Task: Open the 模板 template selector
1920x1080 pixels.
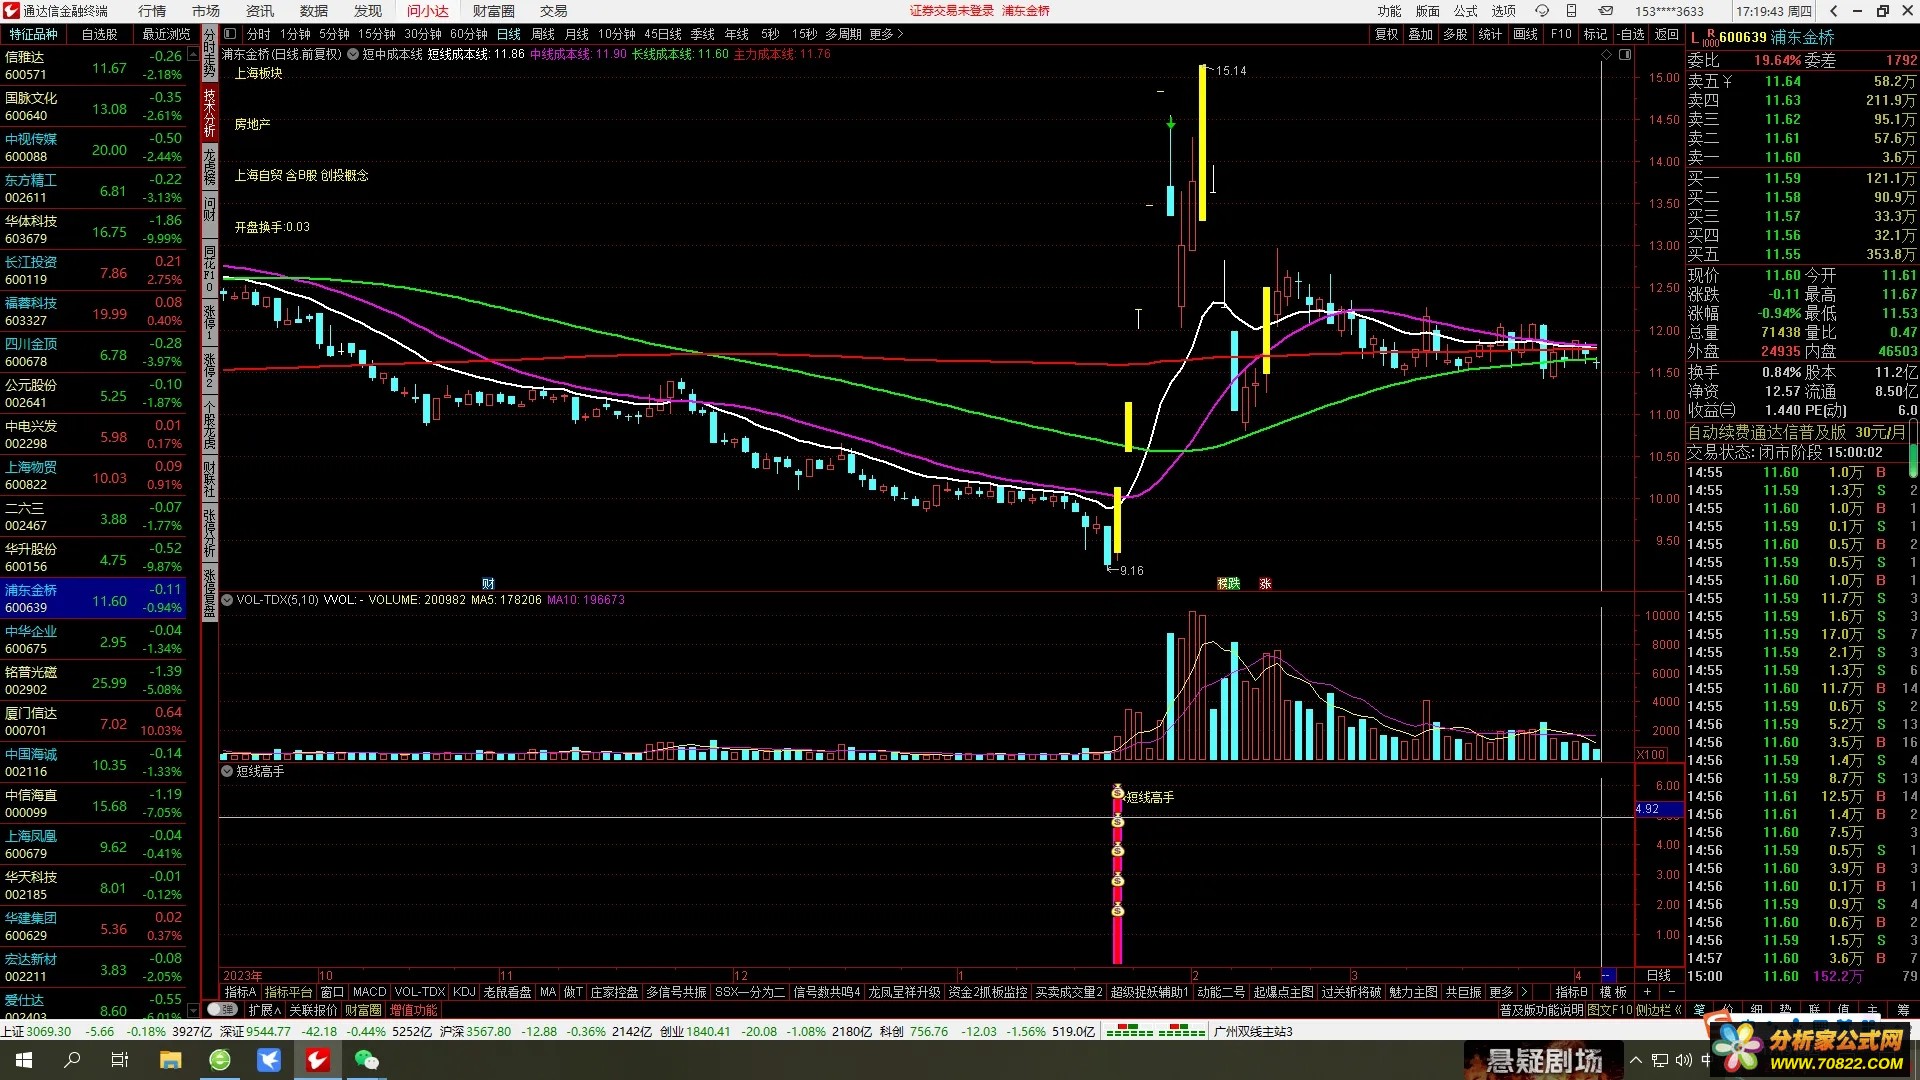Action: (x=1613, y=992)
